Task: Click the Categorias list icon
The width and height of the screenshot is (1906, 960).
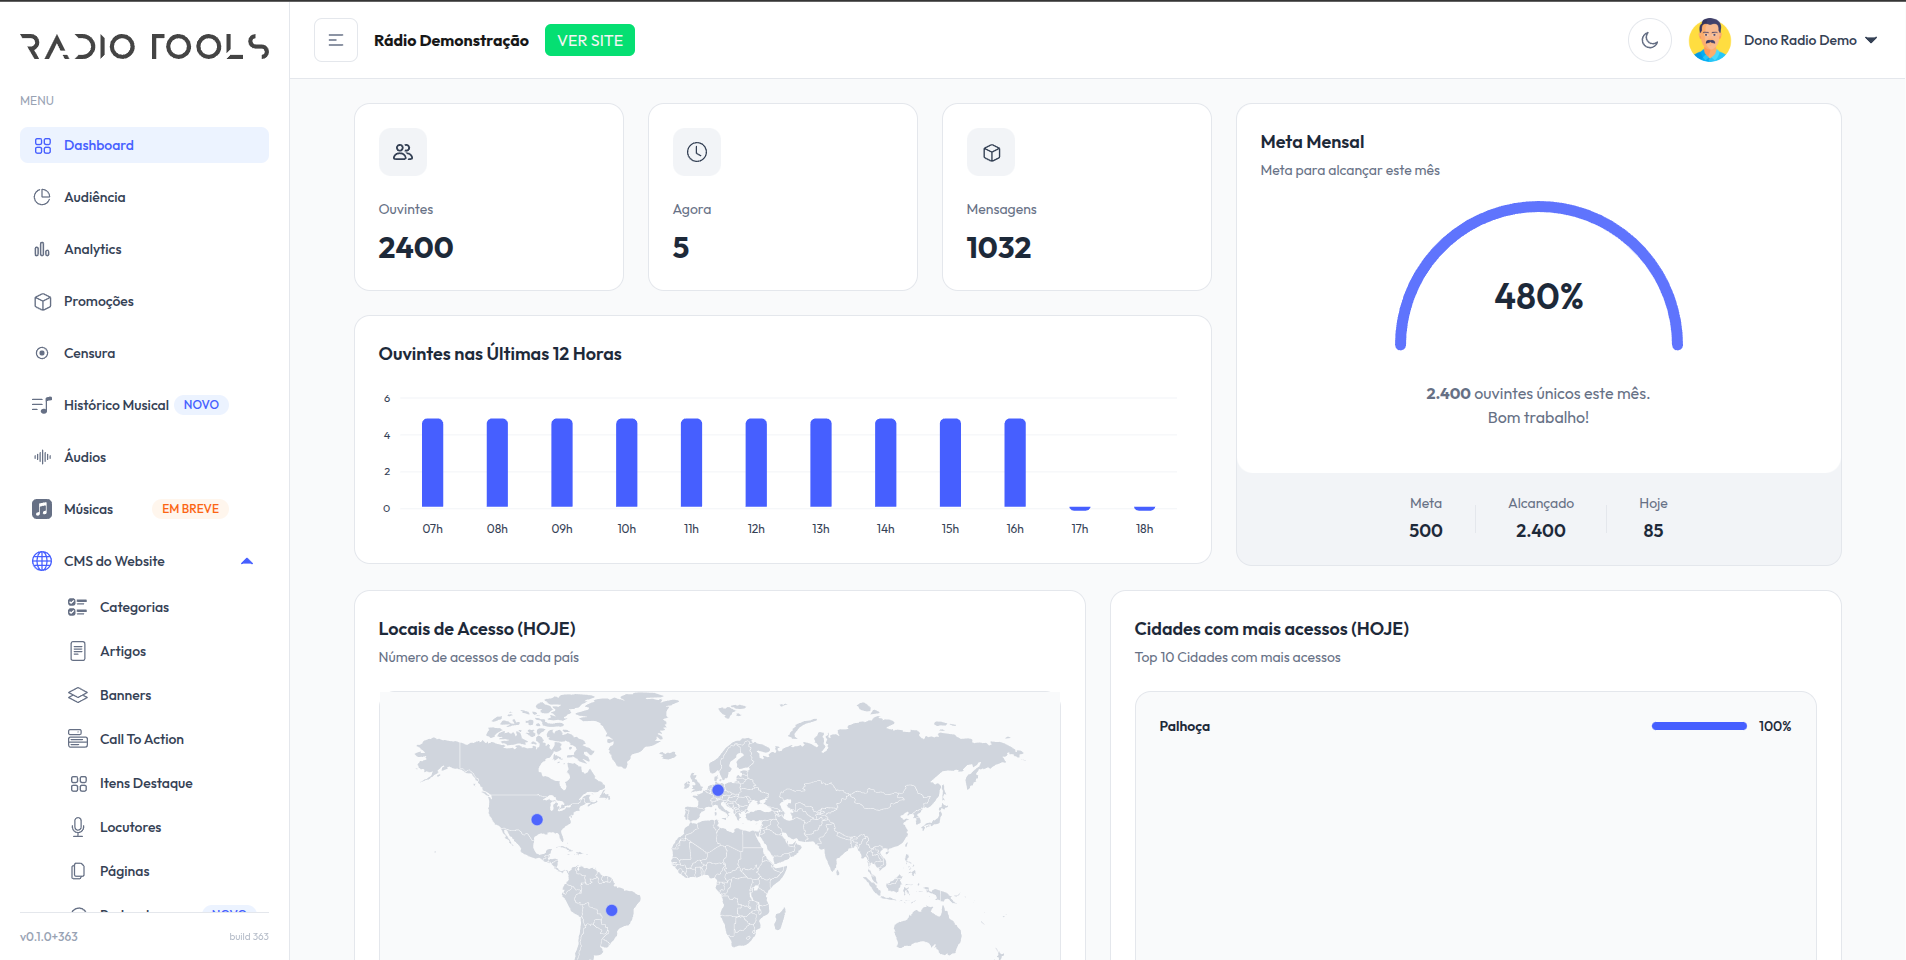Action: click(x=78, y=607)
